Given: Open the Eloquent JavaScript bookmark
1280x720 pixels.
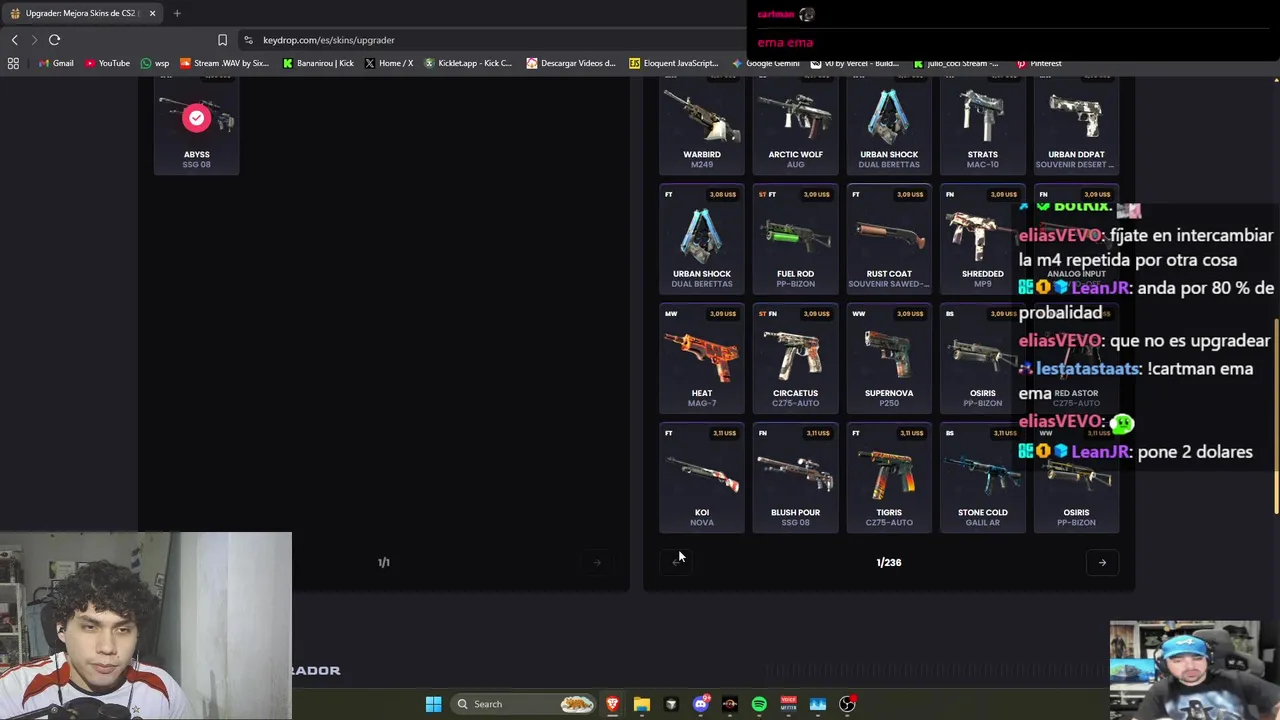Looking at the screenshot, I should [x=674, y=63].
